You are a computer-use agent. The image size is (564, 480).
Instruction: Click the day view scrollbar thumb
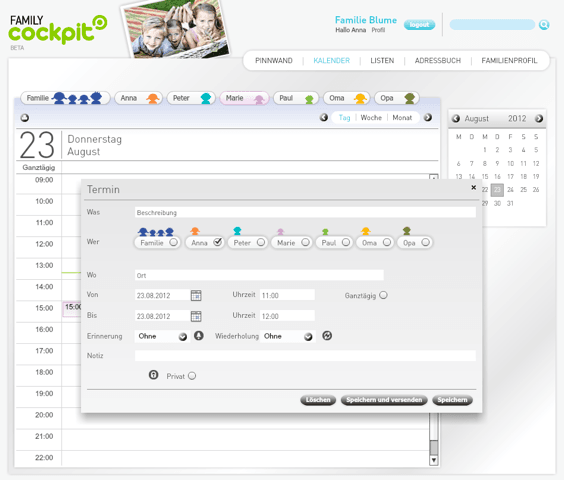coord(434,448)
